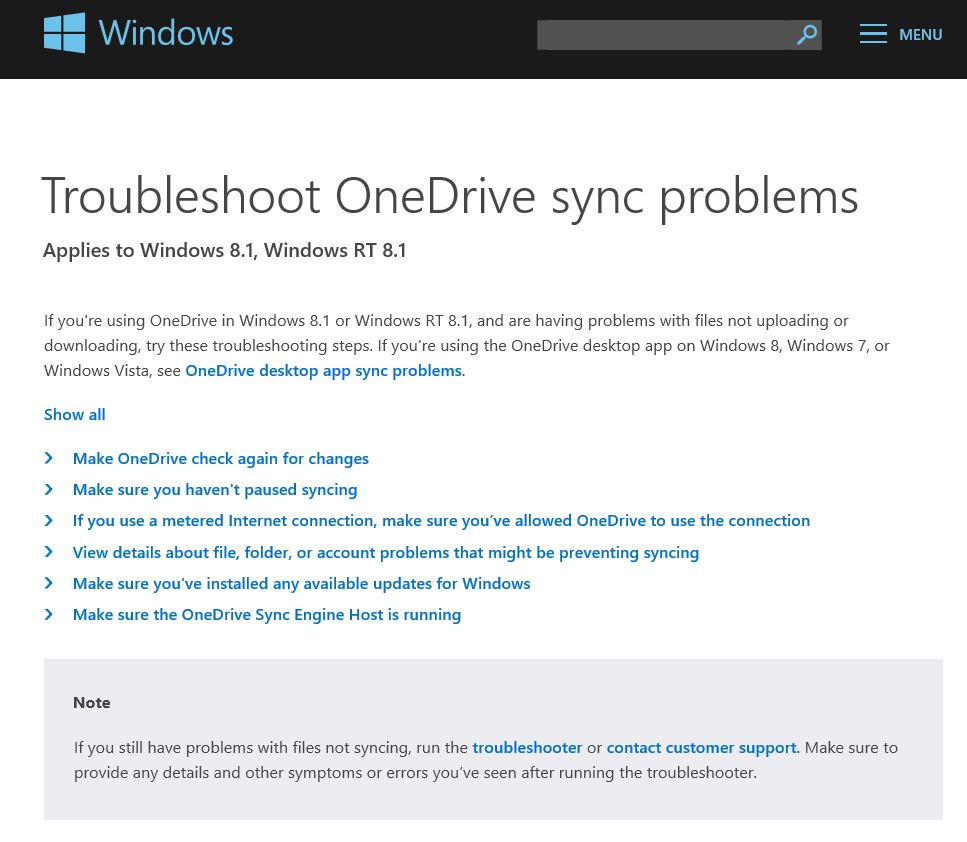Click the Windows wordmark in header

[166, 33]
